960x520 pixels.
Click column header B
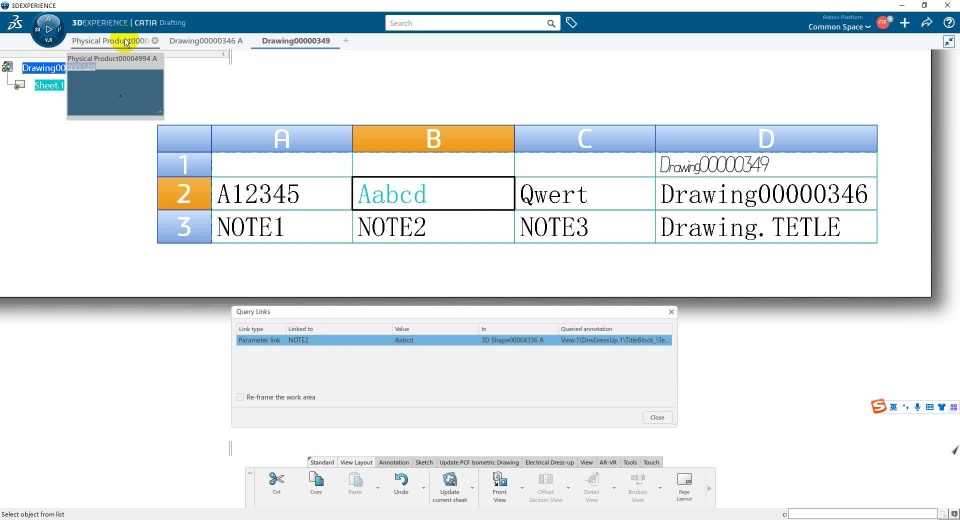(433, 138)
